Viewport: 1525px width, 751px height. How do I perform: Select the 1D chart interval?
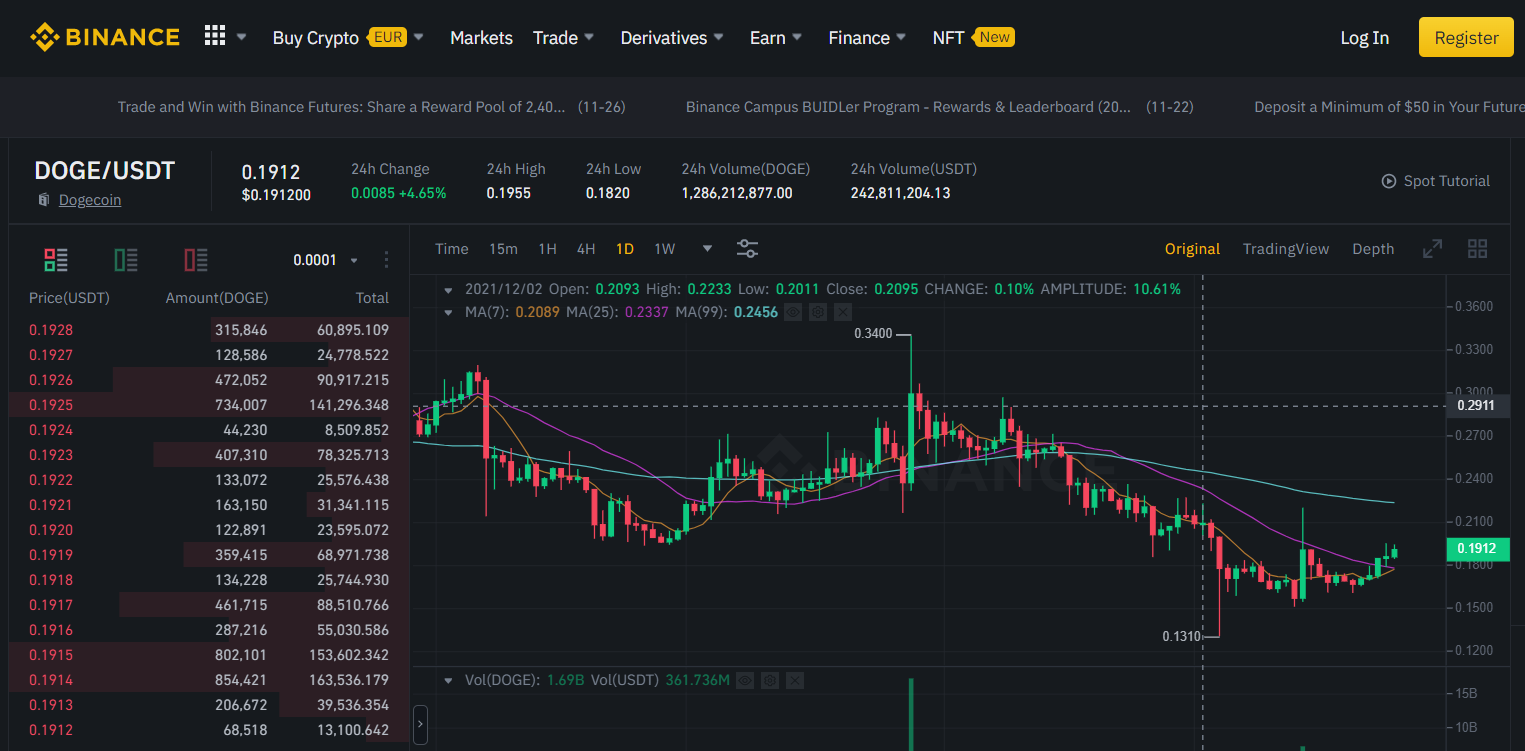pos(625,249)
